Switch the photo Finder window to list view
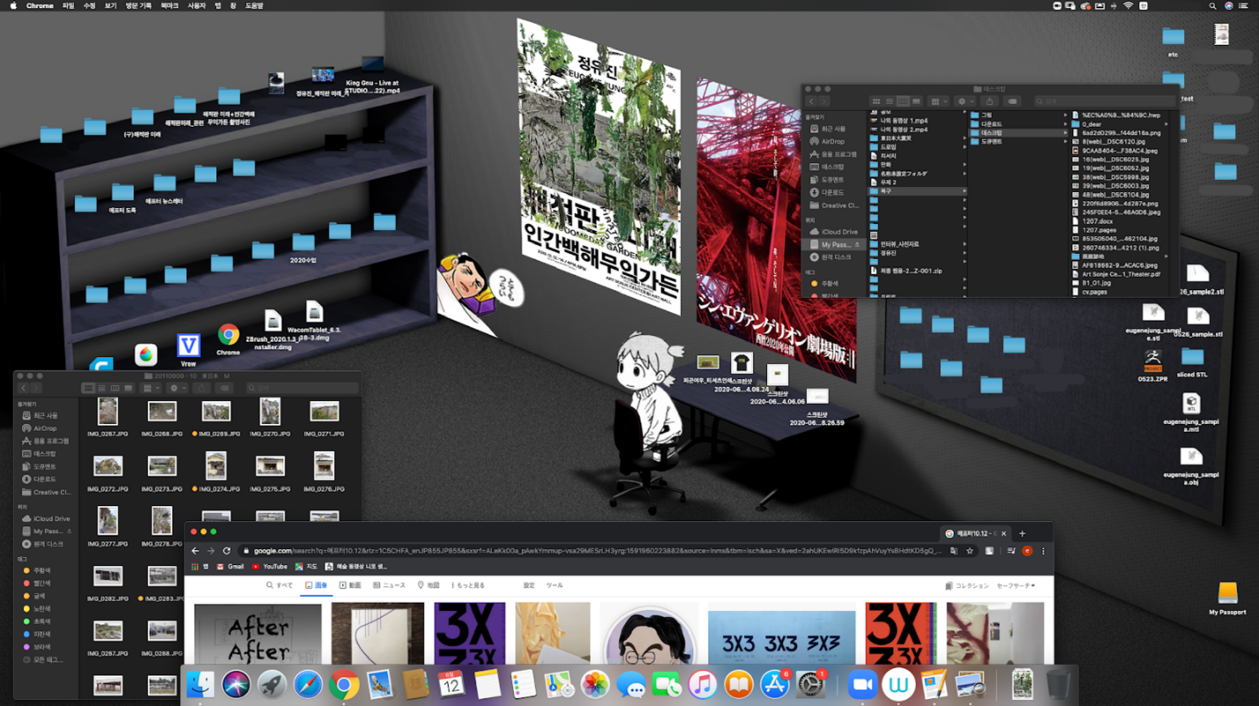Image resolution: width=1259 pixels, height=706 pixels. click(101, 388)
